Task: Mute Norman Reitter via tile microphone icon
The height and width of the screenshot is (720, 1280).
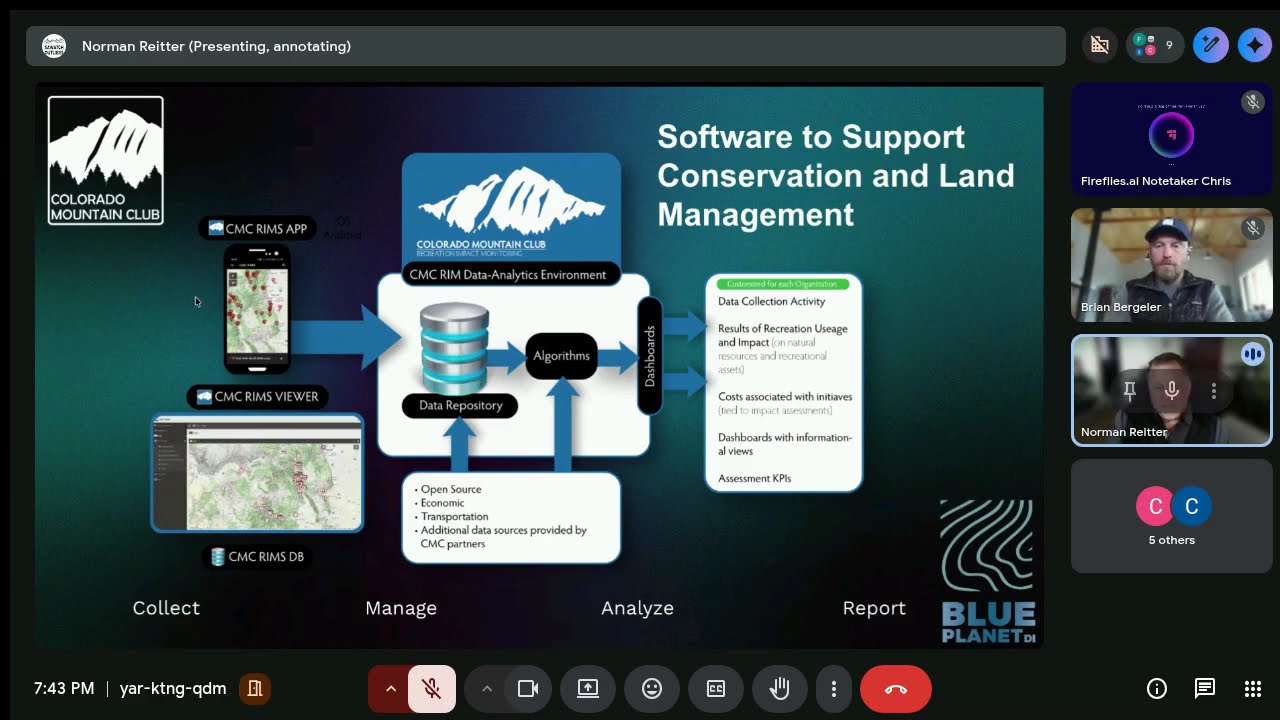Action: click(1172, 391)
